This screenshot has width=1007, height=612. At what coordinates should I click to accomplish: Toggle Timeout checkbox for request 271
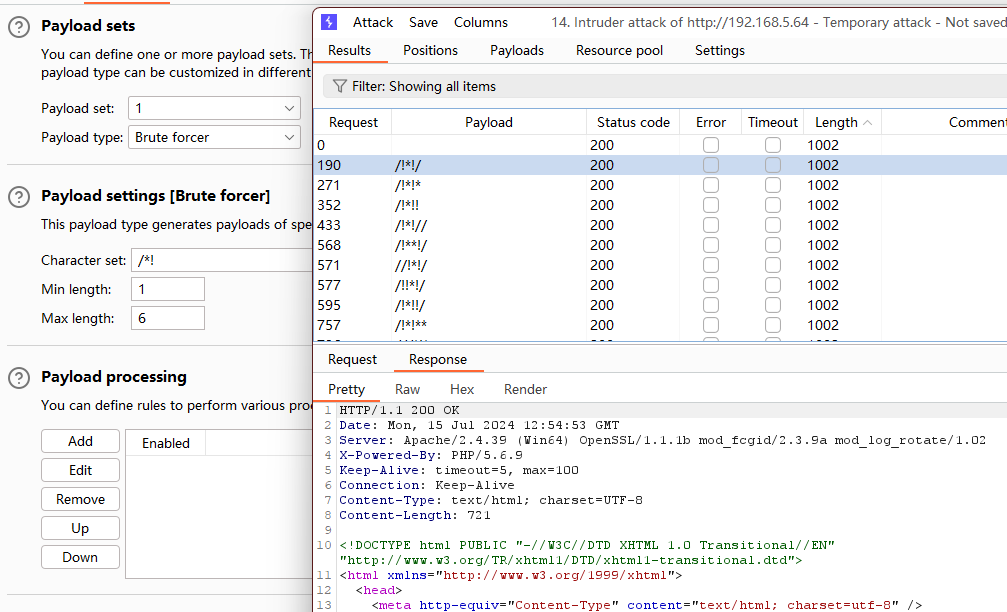773,185
